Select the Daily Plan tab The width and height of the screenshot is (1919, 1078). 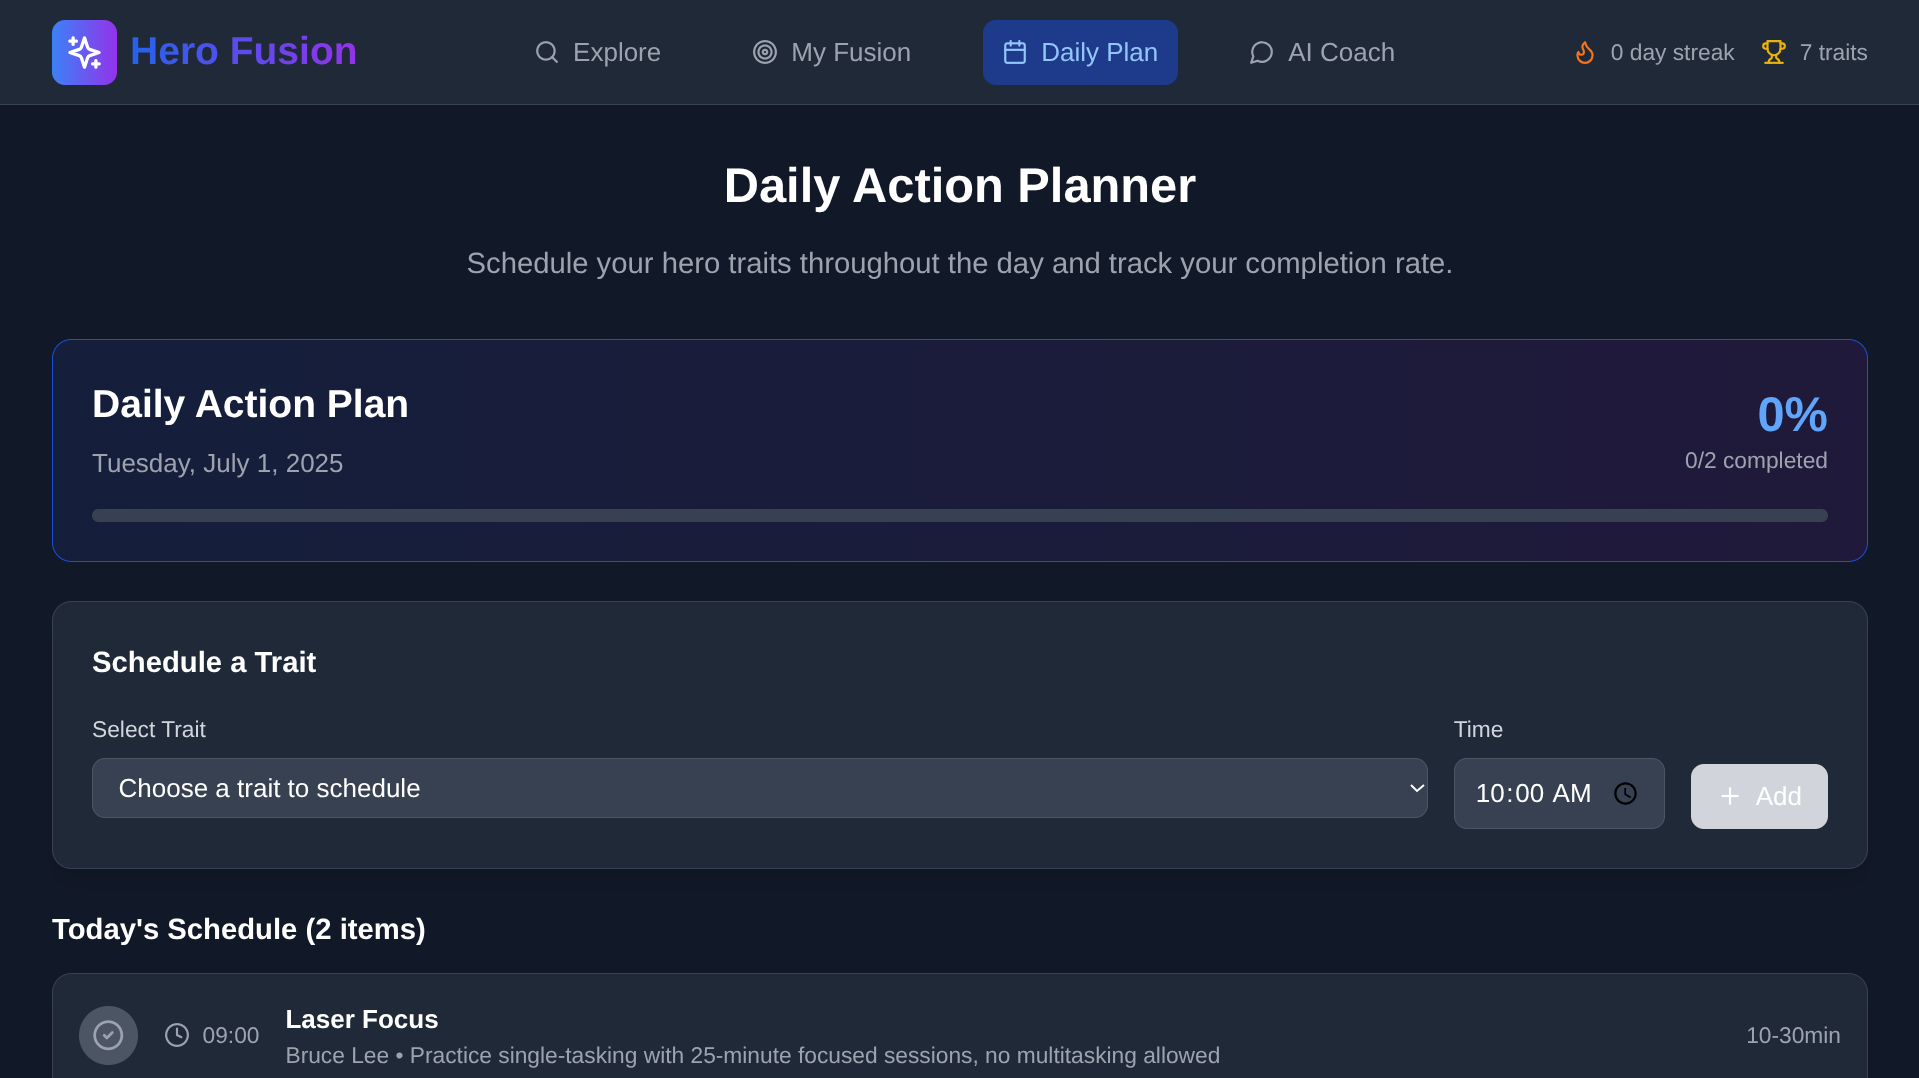[1080, 52]
